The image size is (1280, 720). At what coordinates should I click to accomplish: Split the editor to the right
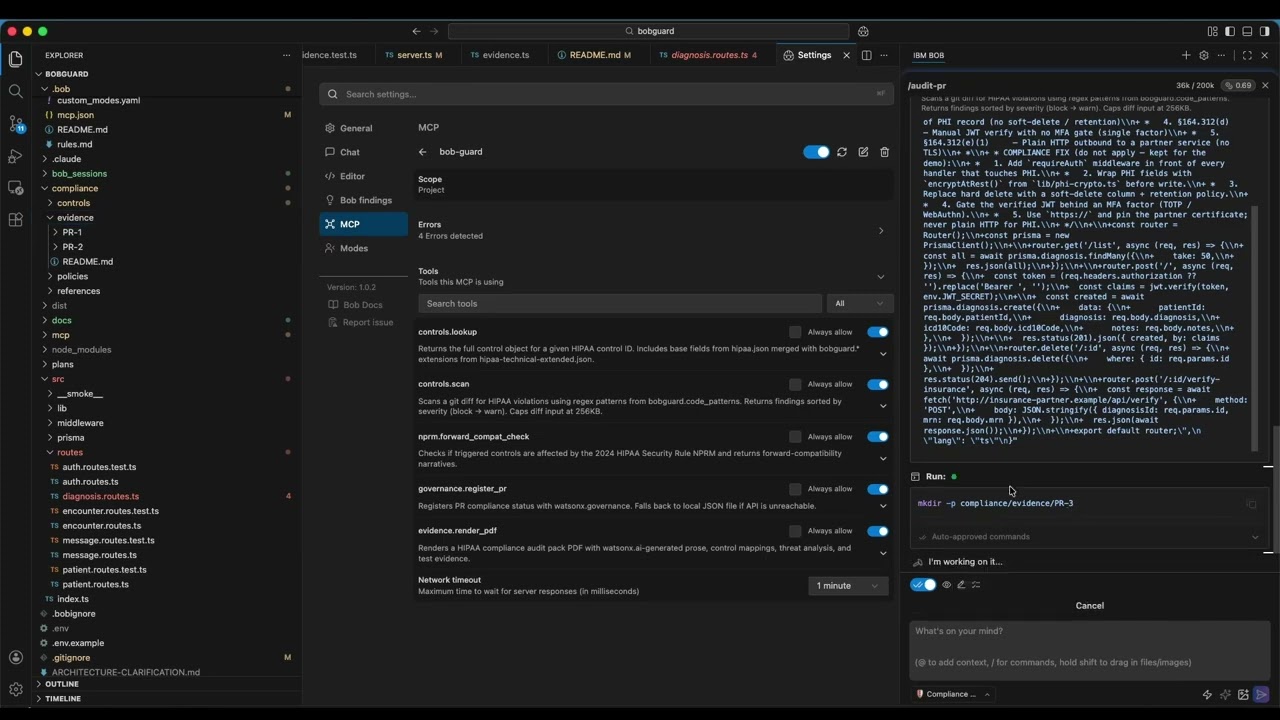(x=866, y=55)
